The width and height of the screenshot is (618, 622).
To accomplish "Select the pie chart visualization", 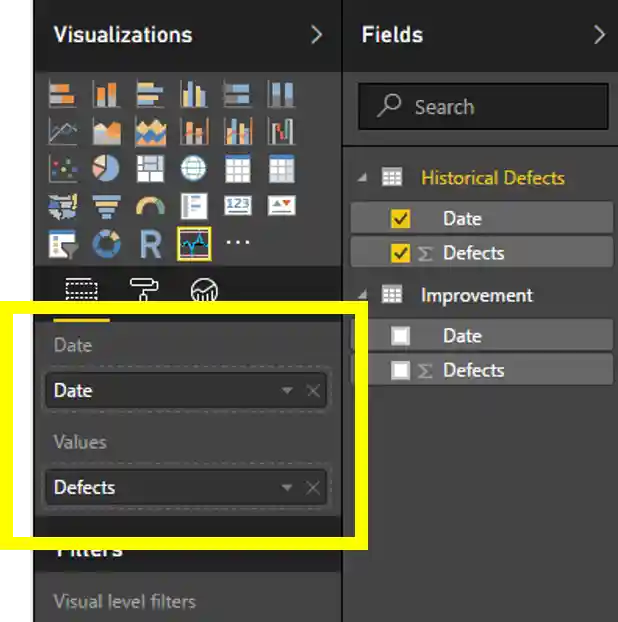I will point(106,168).
